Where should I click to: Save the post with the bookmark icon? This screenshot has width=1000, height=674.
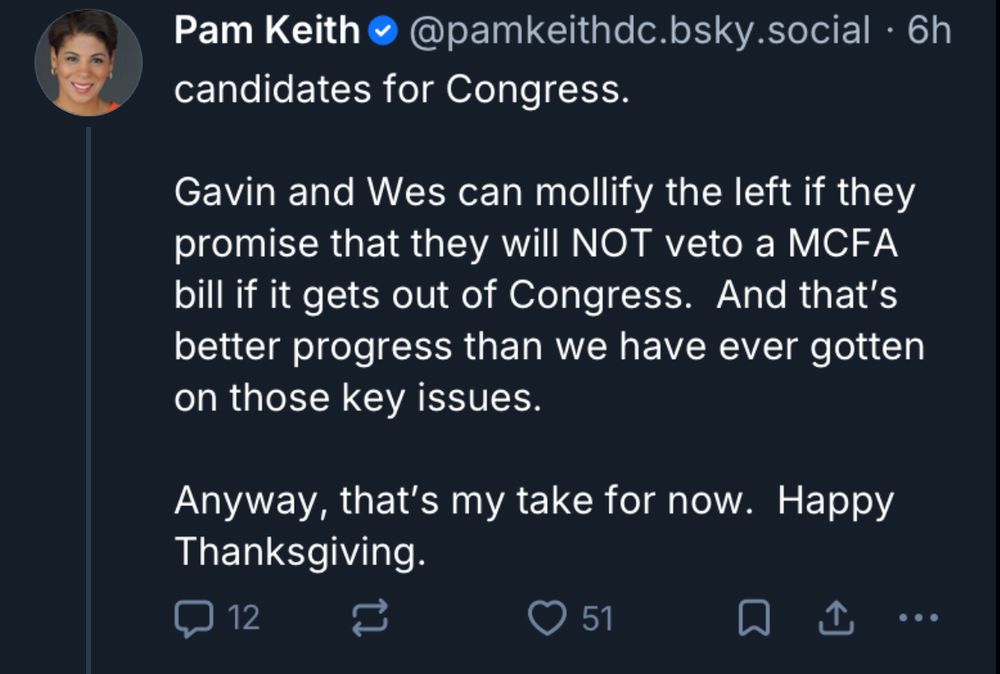click(754, 620)
